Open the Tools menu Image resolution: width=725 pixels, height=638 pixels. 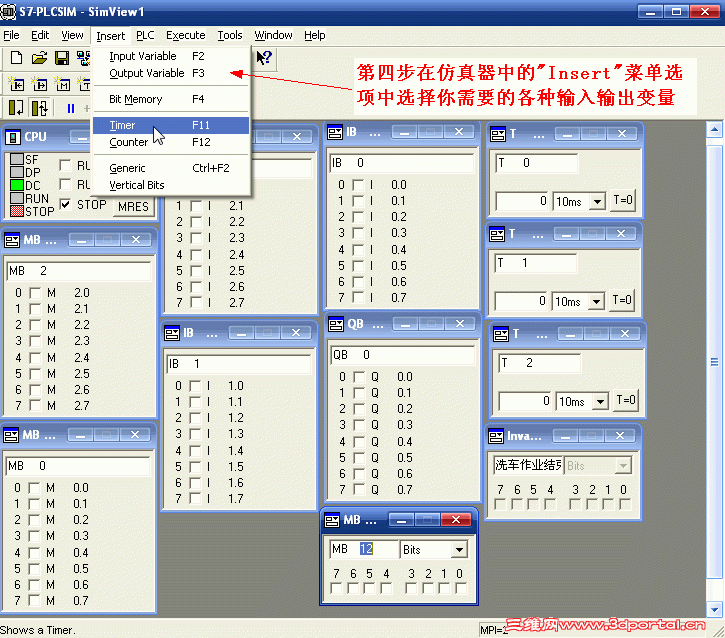tap(230, 35)
